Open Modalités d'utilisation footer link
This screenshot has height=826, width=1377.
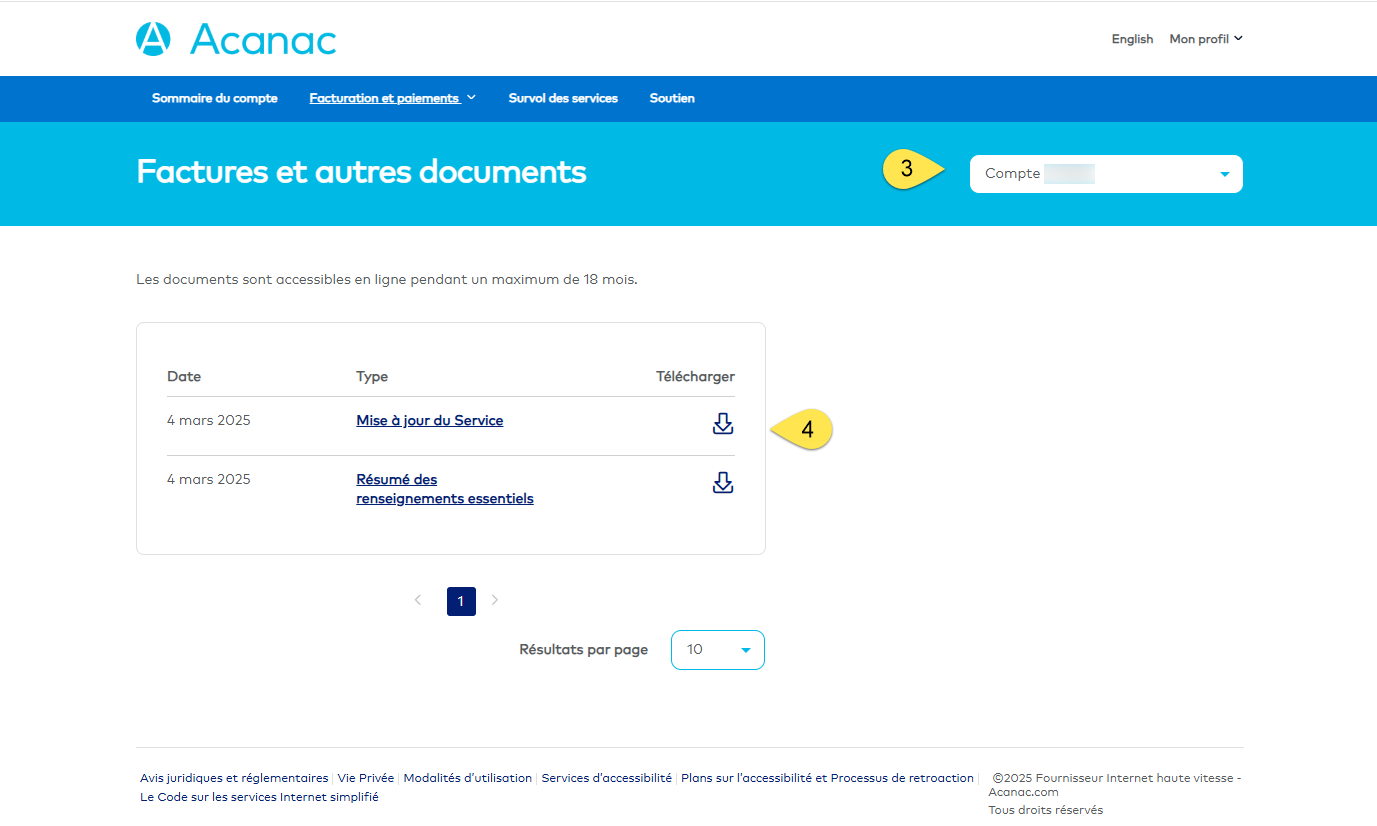click(x=468, y=778)
